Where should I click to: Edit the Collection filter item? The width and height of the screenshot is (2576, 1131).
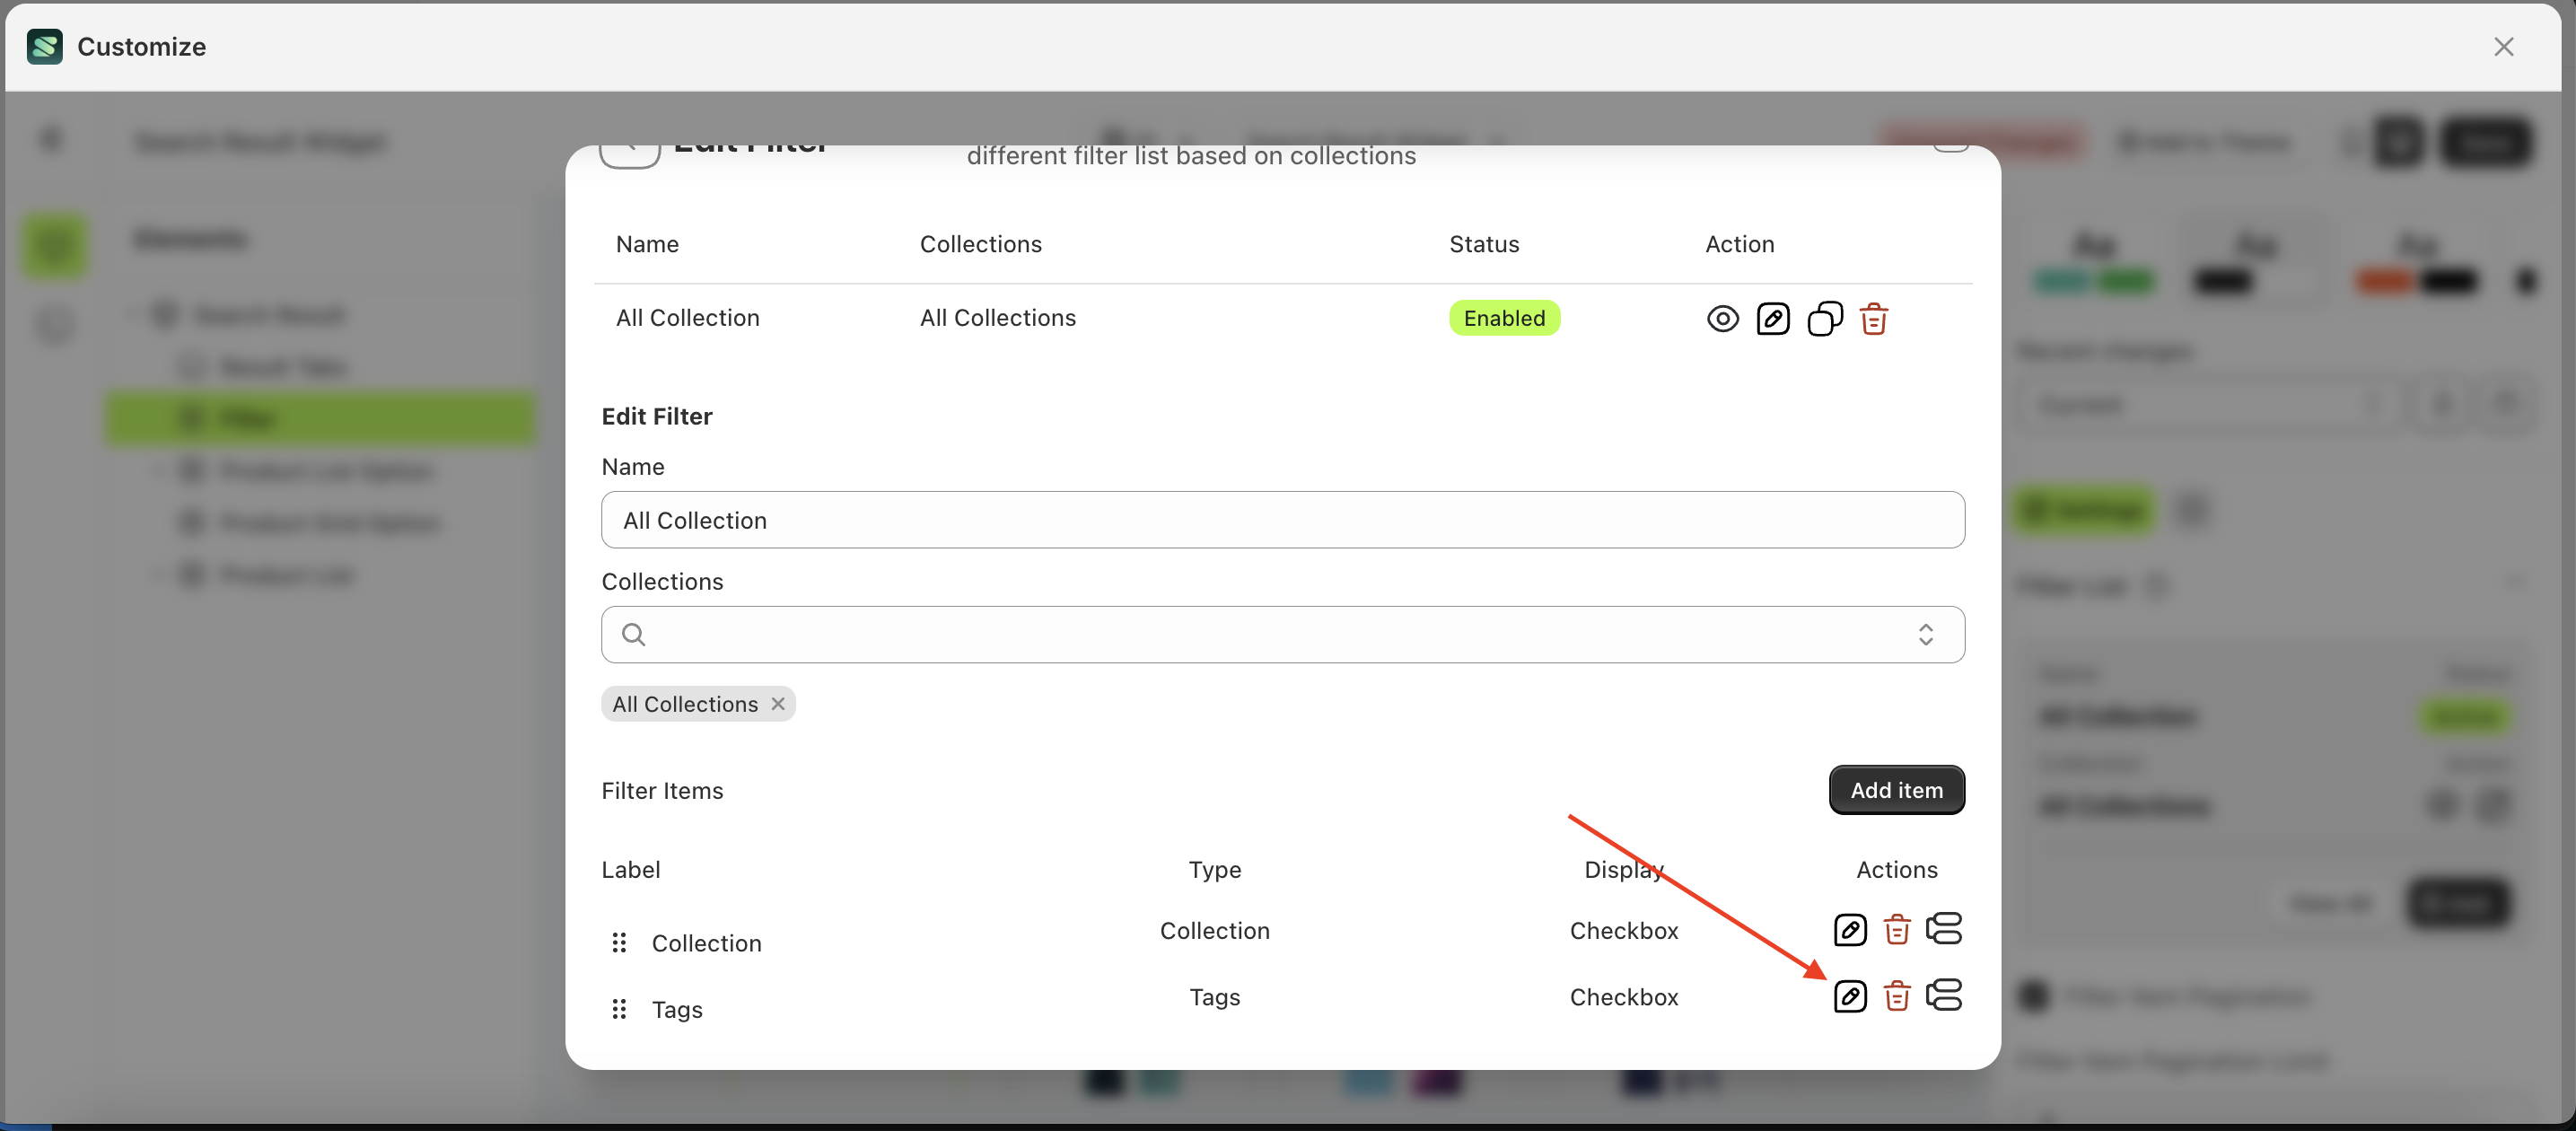(1849, 930)
